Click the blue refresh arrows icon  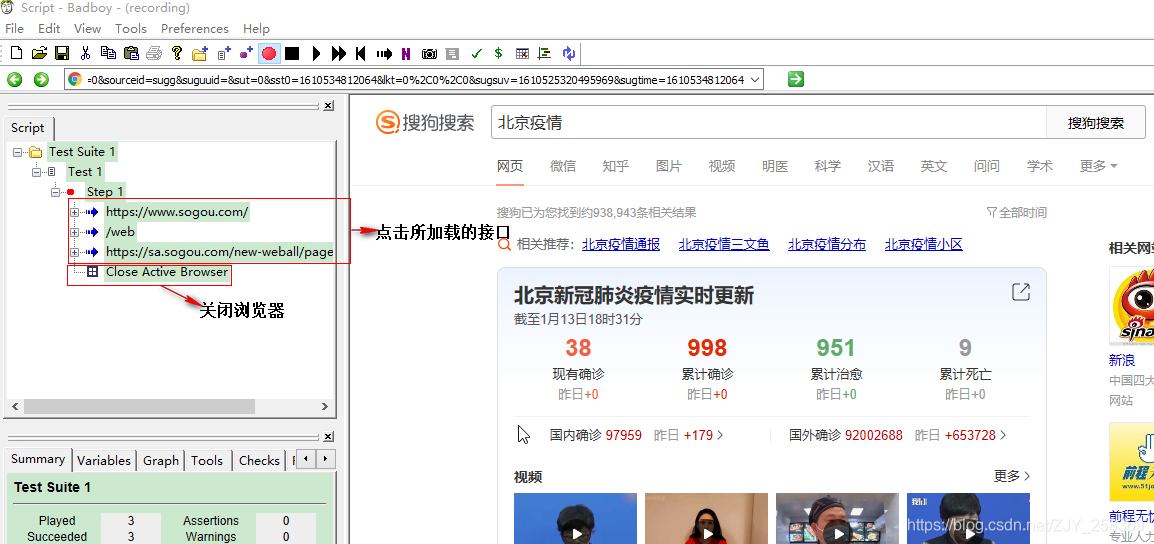pyautogui.click(x=568, y=53)
